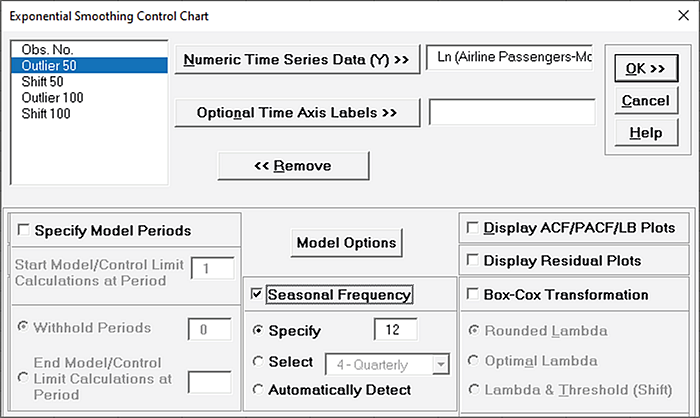Click the seasonal frequency value field '12'
The height and width of the screenshot is (418, 700).
click(x=395, y=329)
